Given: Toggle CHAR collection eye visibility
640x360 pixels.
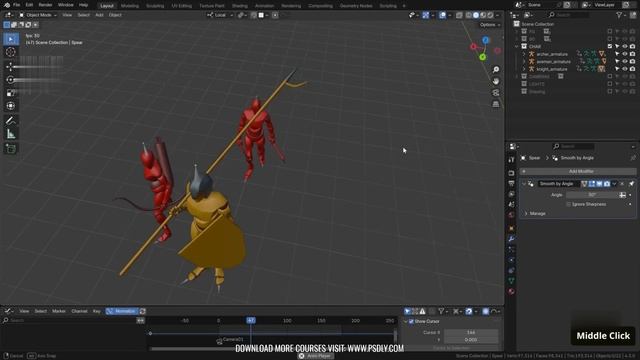Looking at the screenshot, I should pos(624,47).
